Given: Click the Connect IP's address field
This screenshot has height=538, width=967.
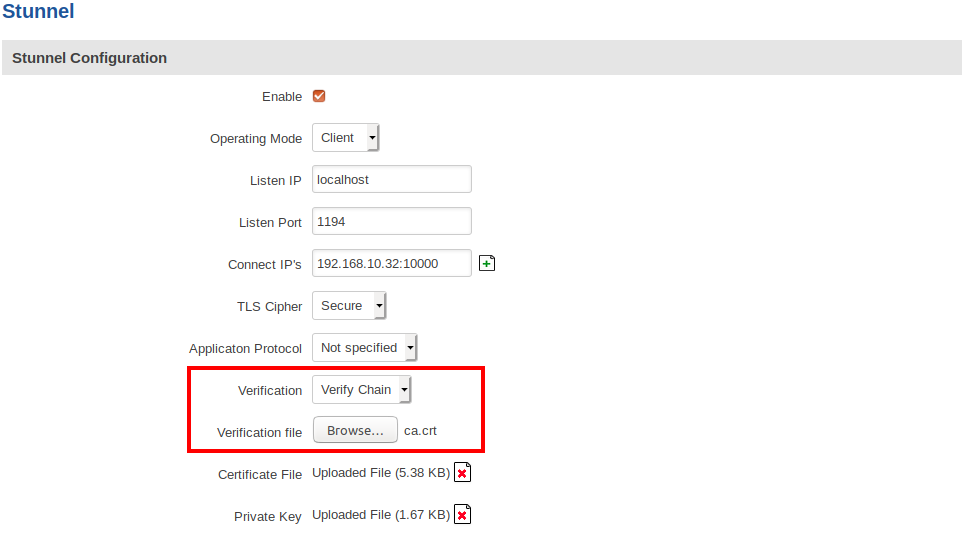Looking at the screenshot, I should pyautogui.click(x=391, y=264).
